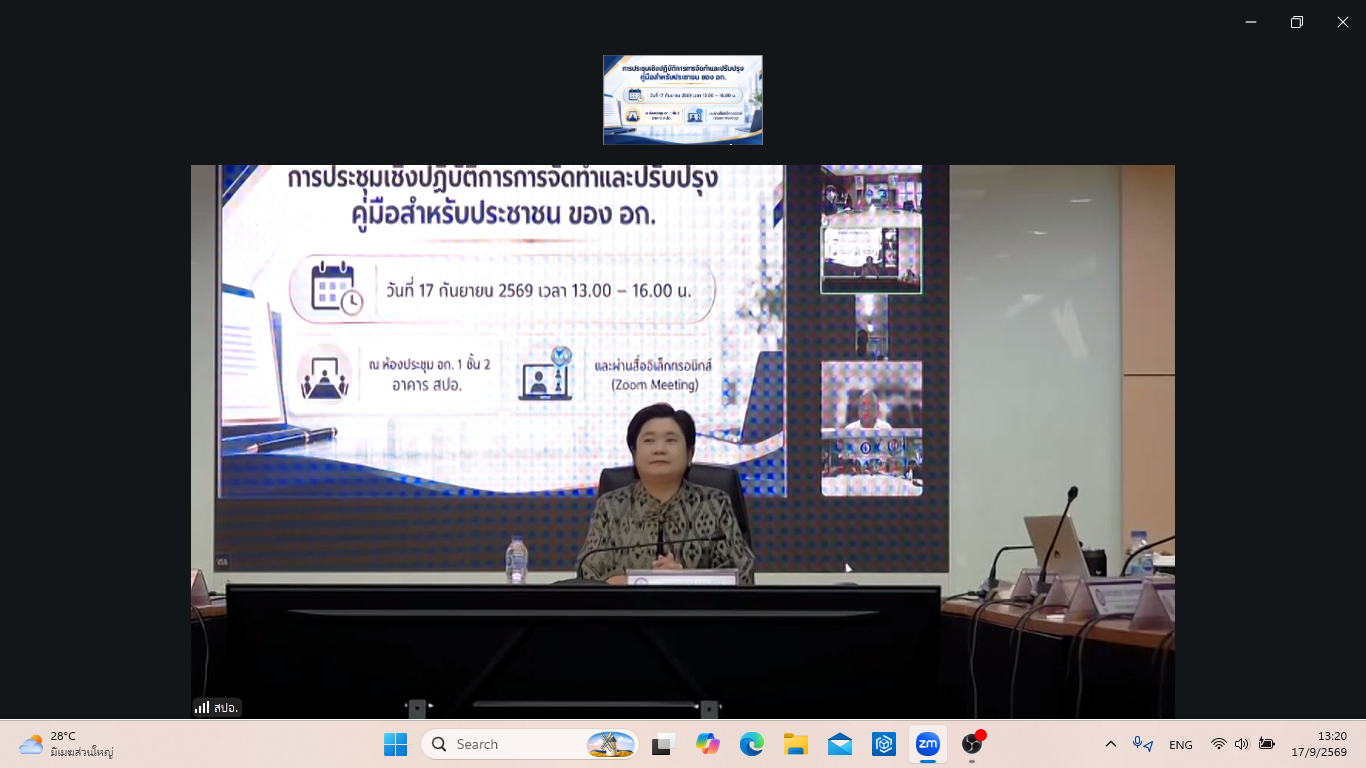Screen dimensions: 1366x768
Task: Open the speaker volume tray icon
Action: [1242, 744]
